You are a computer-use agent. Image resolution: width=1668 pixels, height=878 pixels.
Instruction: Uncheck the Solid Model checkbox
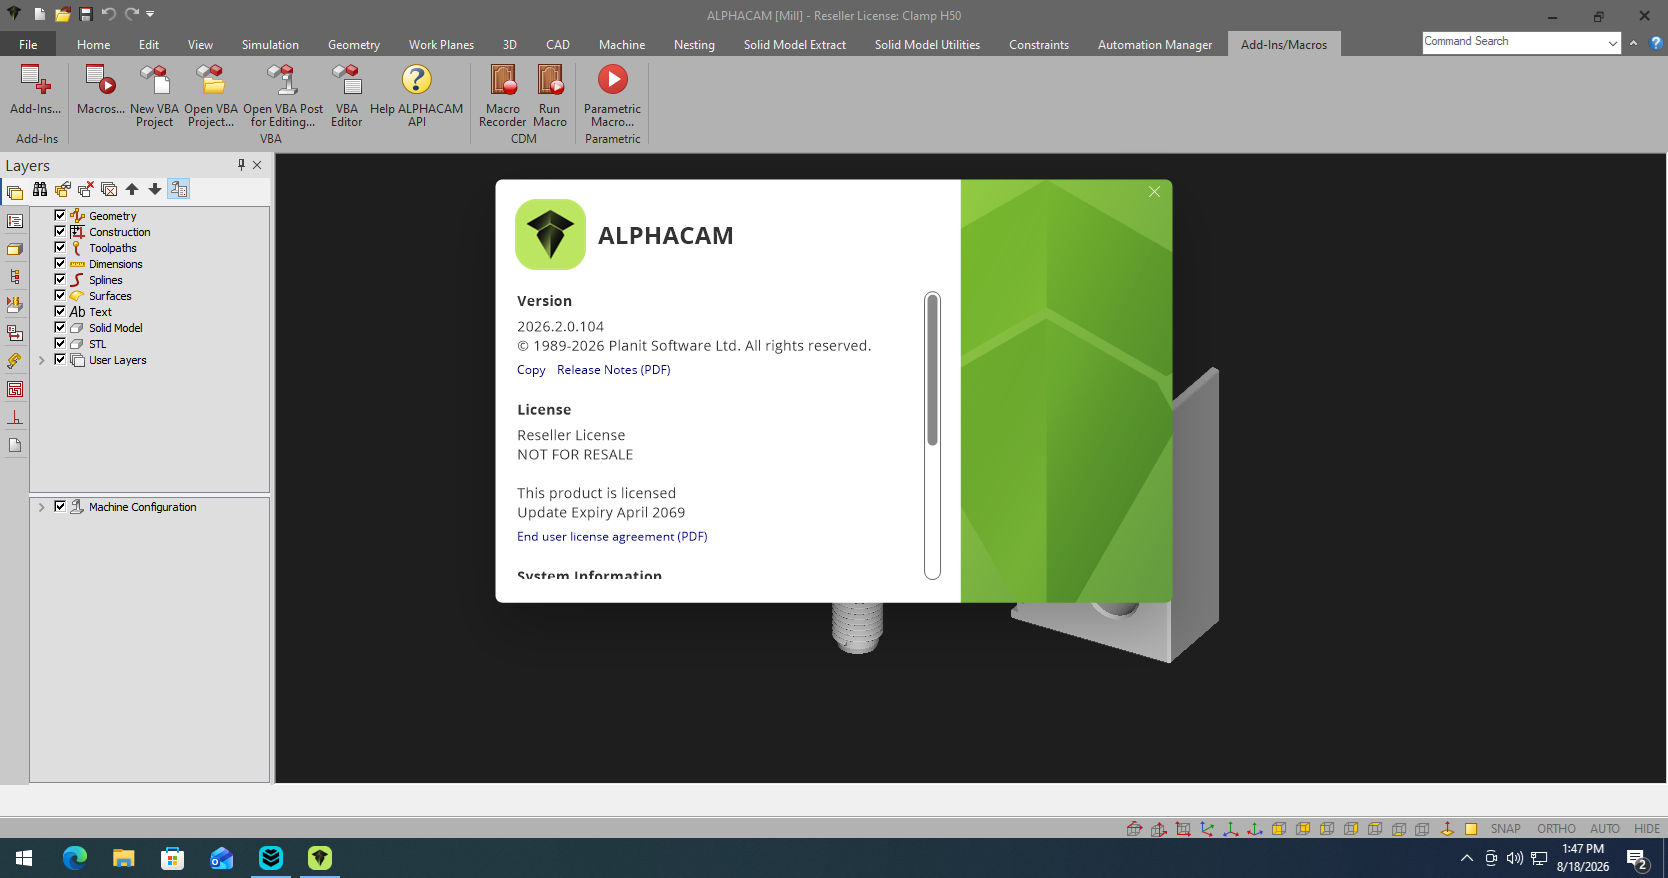60,327
